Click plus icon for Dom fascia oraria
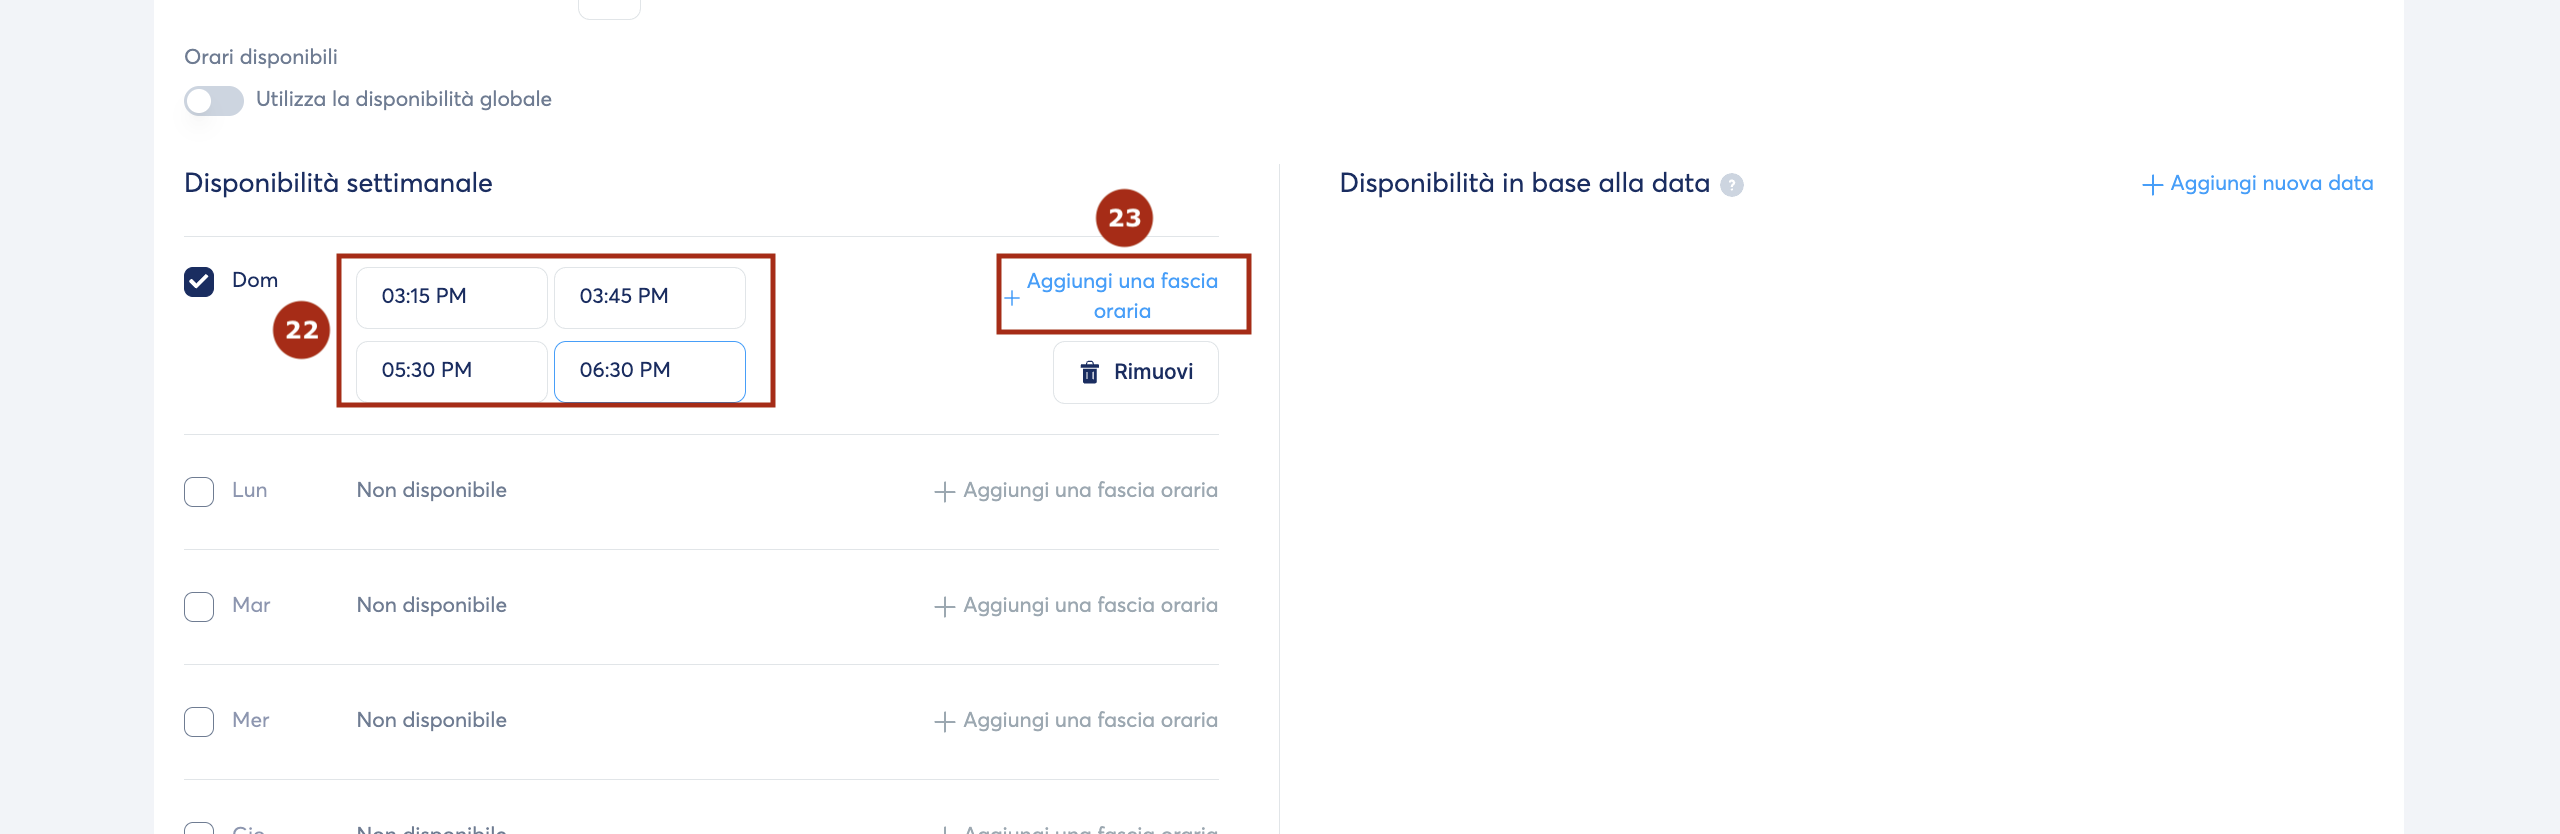The width and height of the screenshot is (2560, 834). click(1012, 298)
